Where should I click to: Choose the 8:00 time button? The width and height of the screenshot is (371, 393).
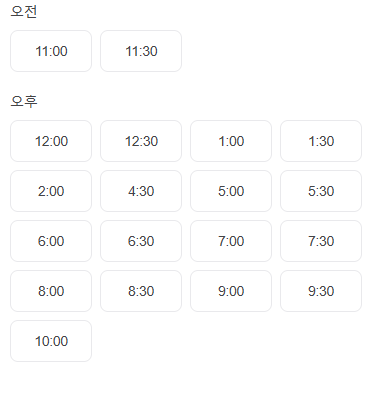coord(51,291)
